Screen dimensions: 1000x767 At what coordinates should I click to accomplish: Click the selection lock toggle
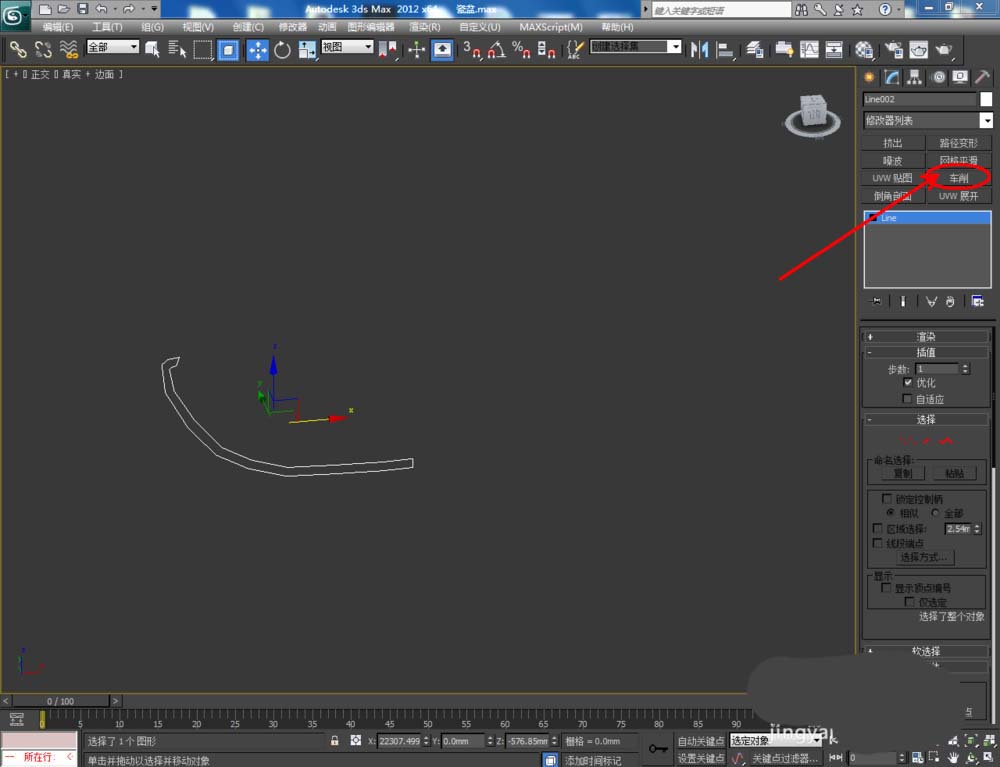click(x=334, y=741)
